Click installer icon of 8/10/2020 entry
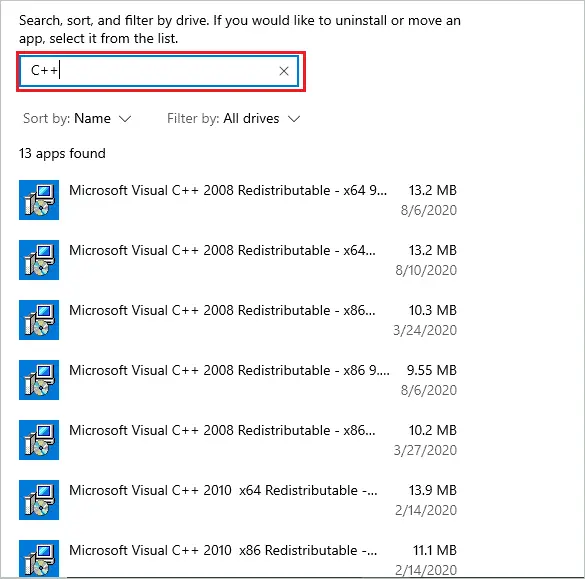This screenshot has height=579, width=585. point(39,260)
